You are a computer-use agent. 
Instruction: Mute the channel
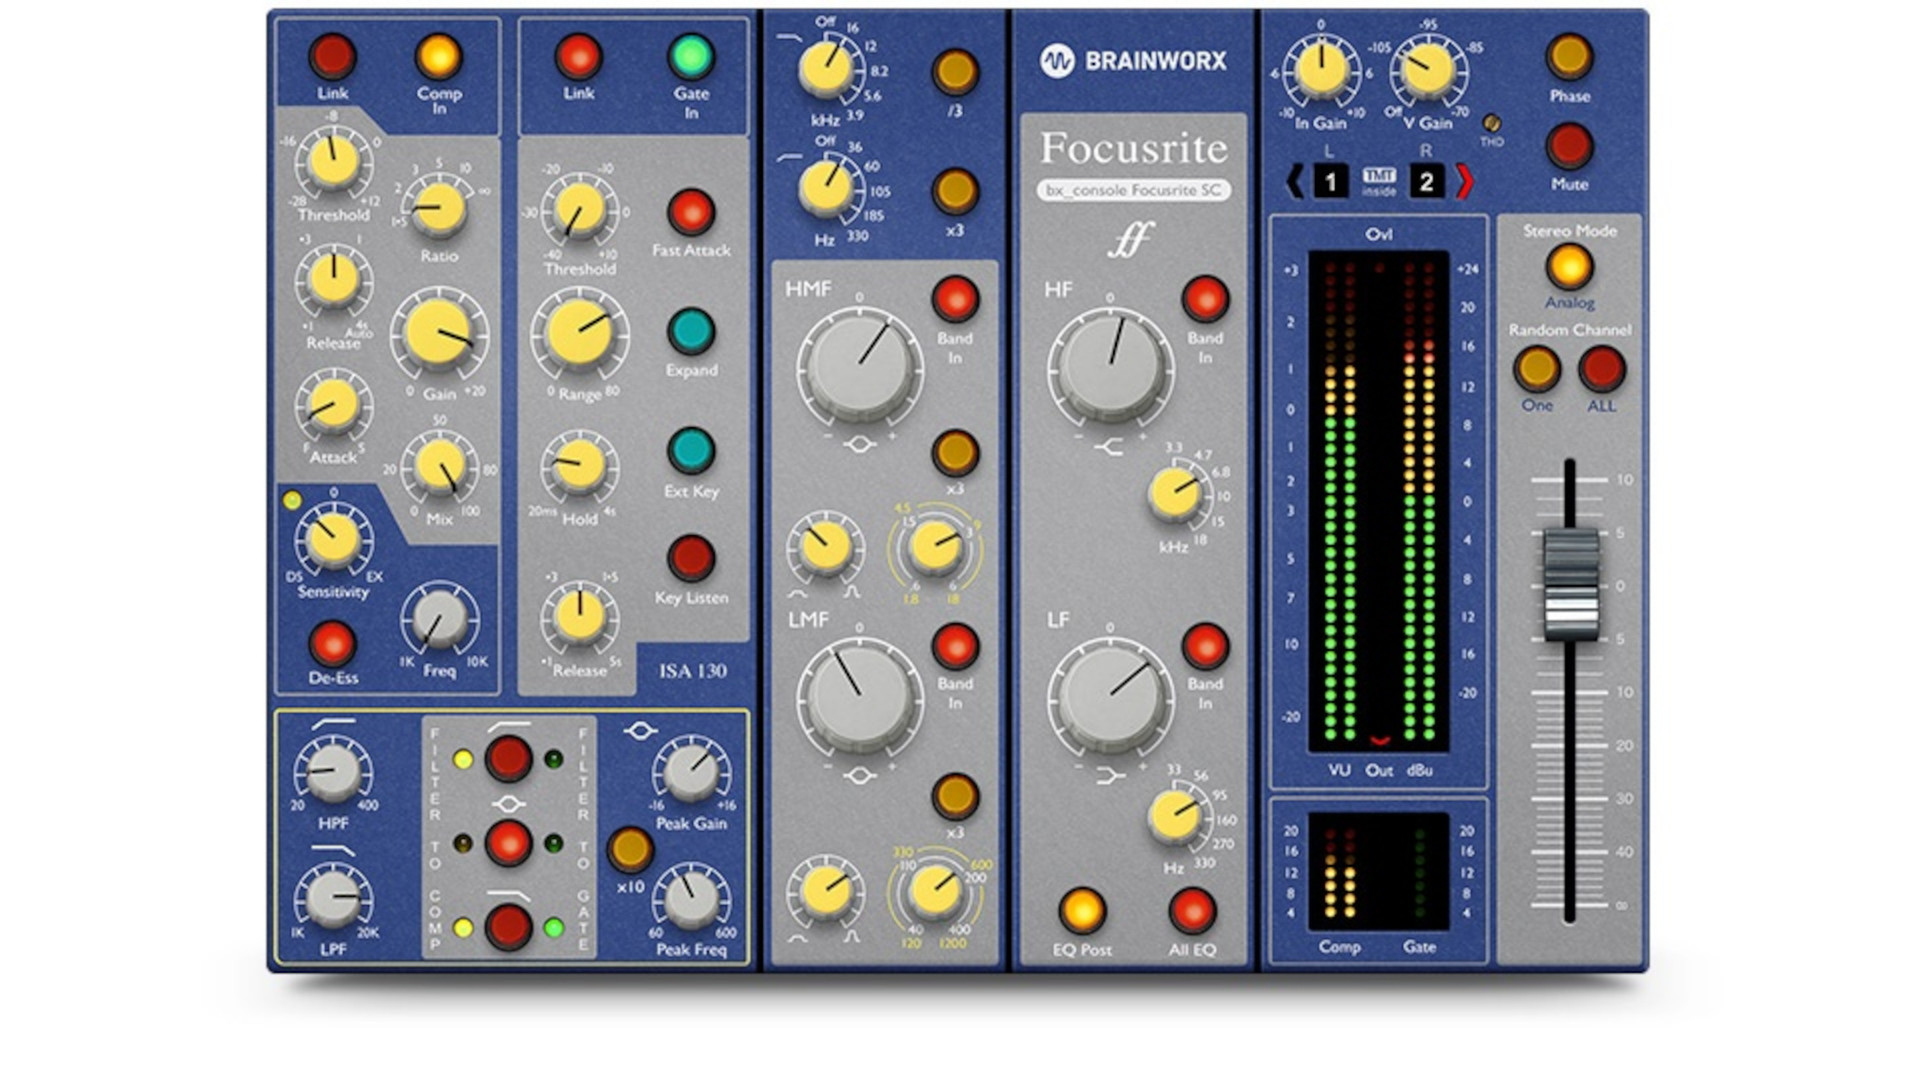point(1570,145)
